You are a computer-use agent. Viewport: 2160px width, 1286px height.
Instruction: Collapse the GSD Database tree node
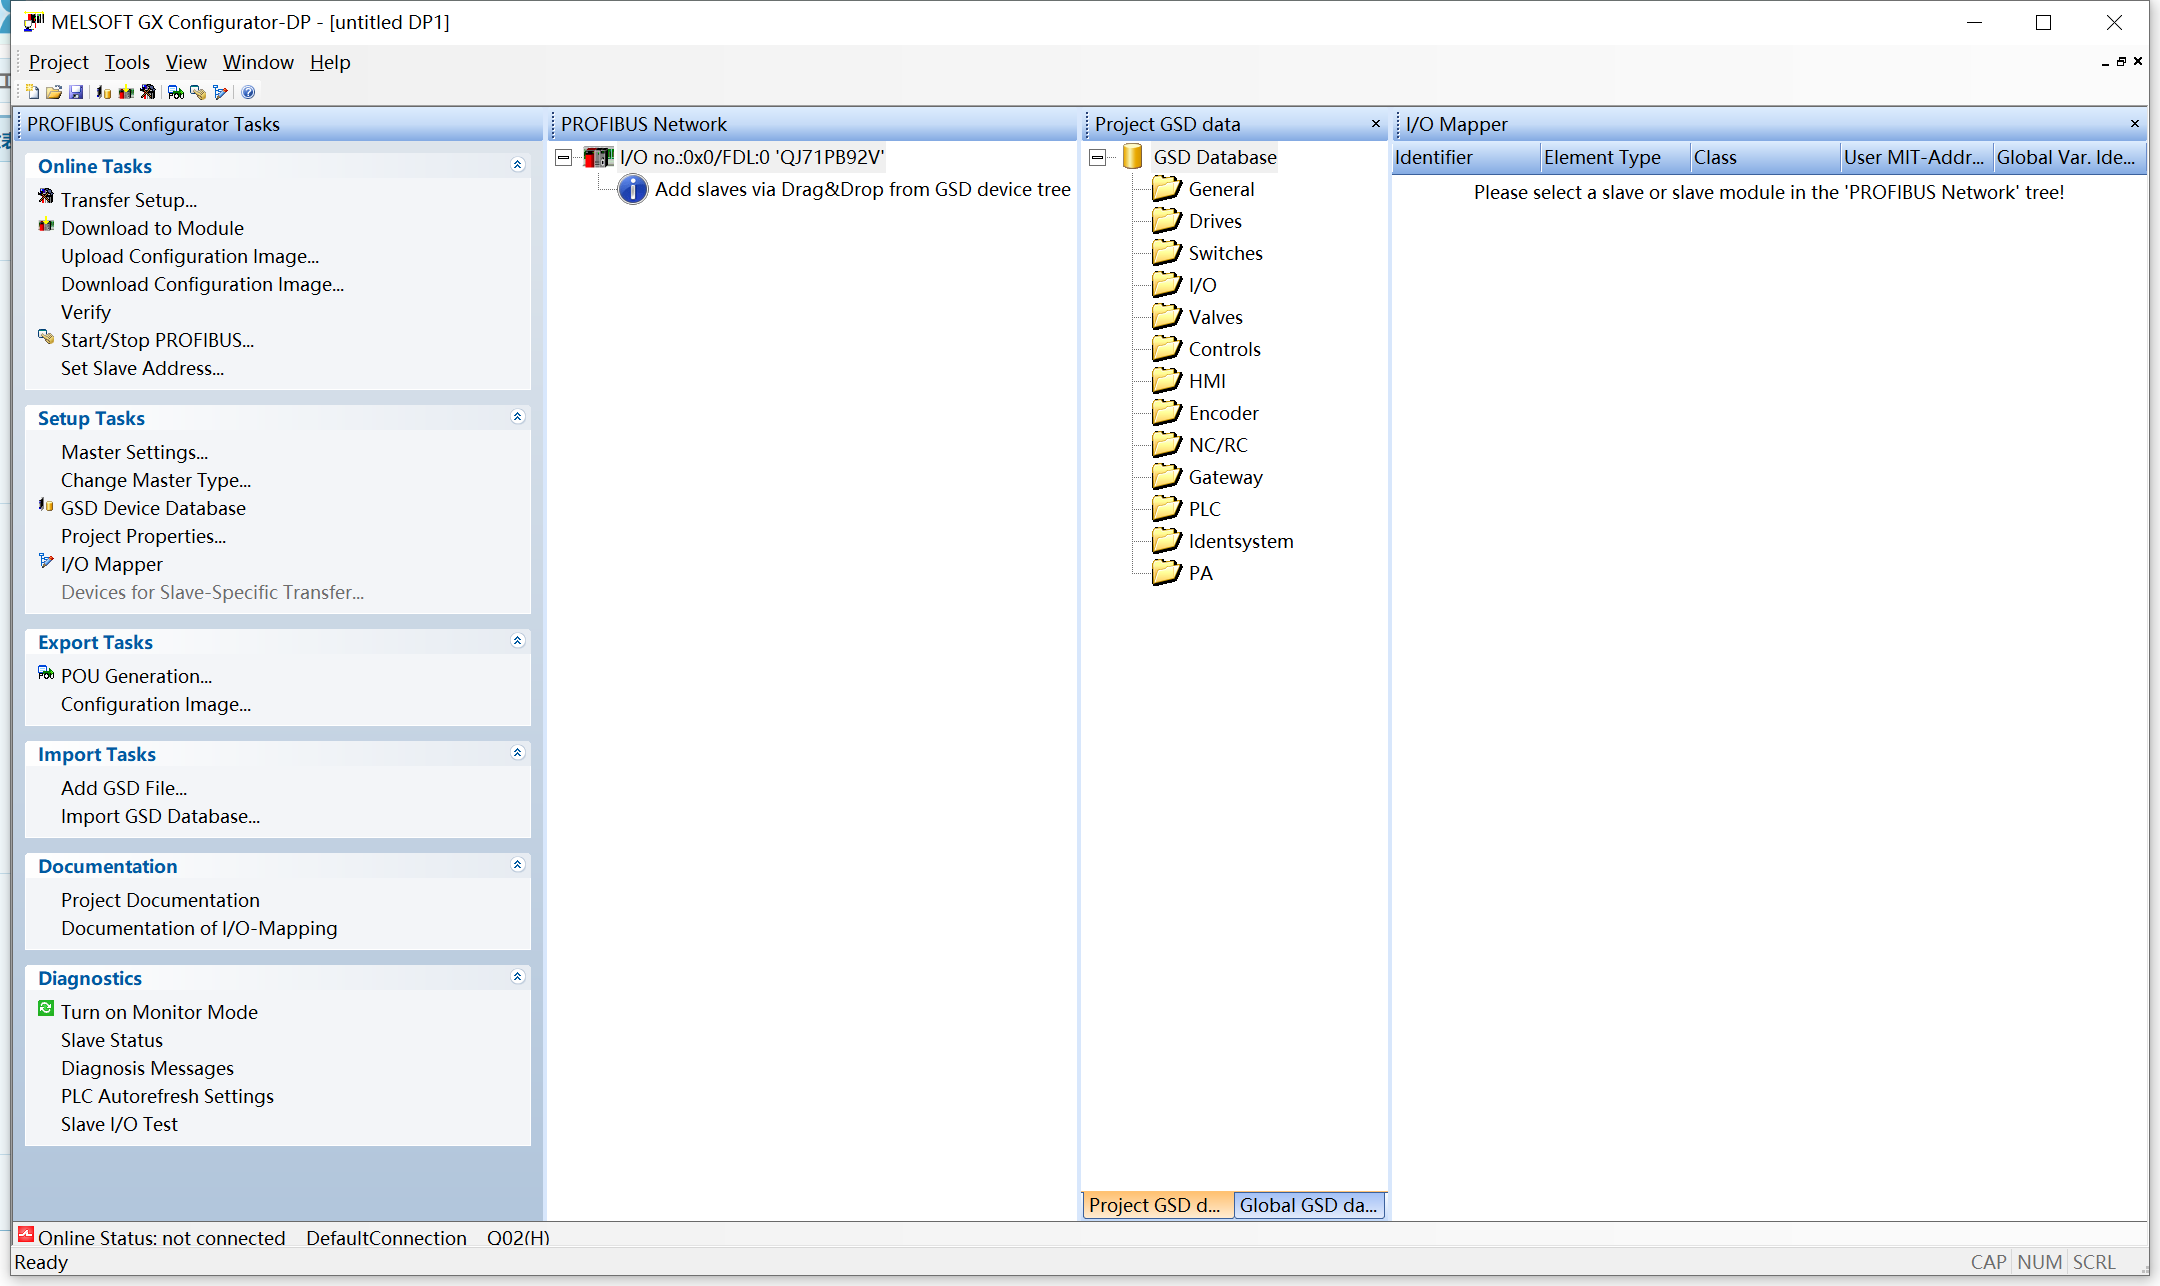[x=1097, y=157]
